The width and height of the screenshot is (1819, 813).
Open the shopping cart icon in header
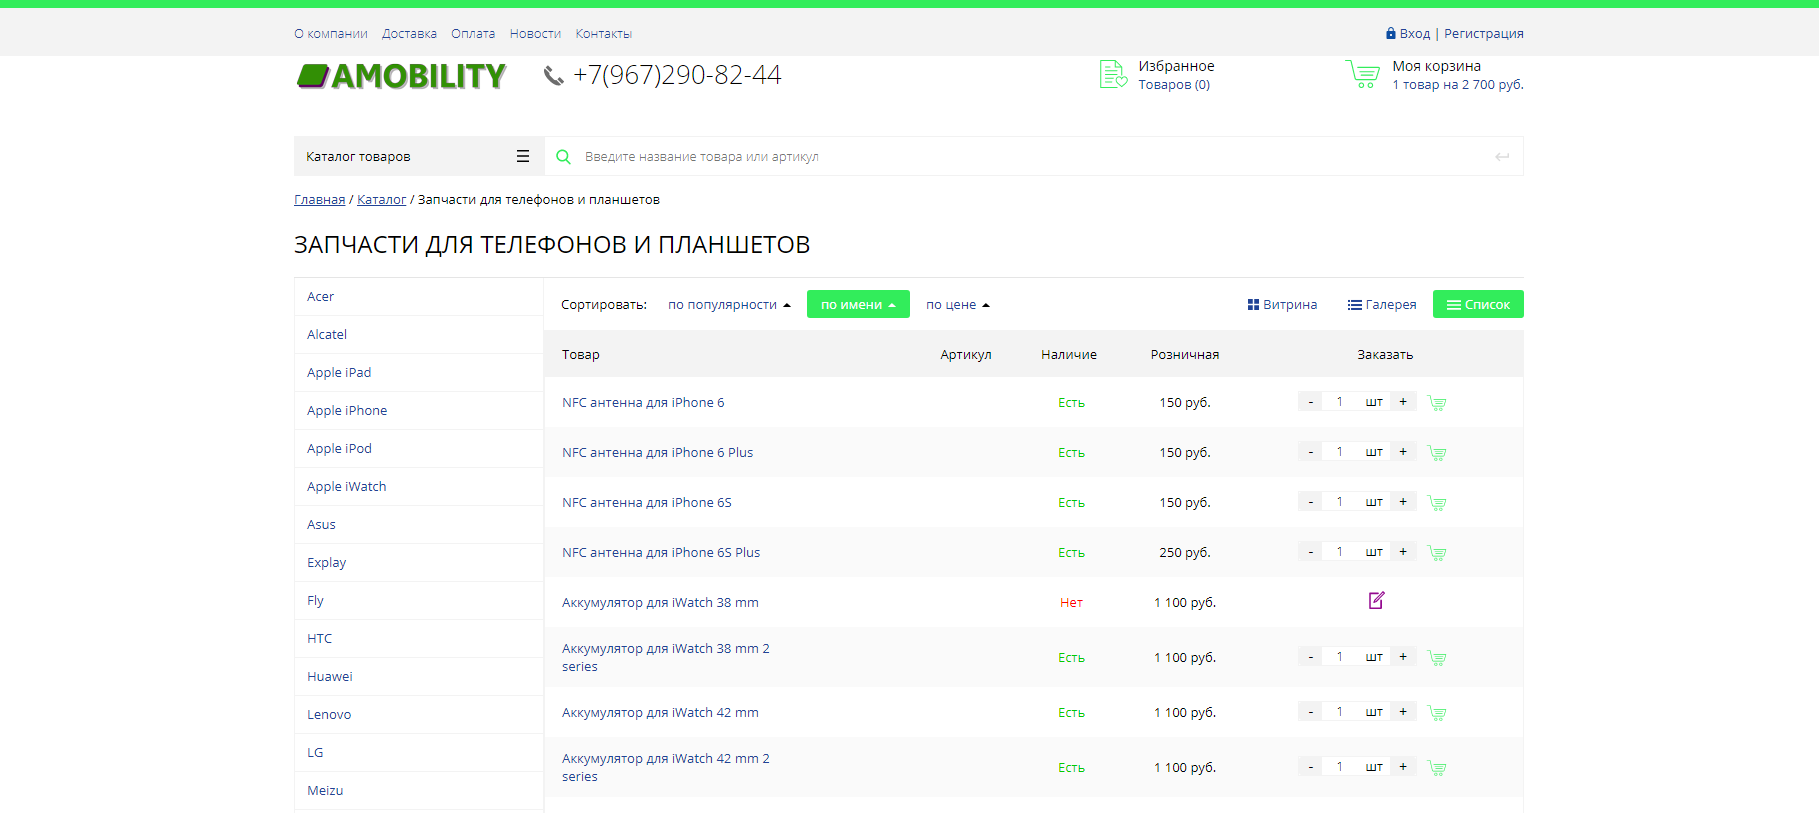[x=1362, y=74]
